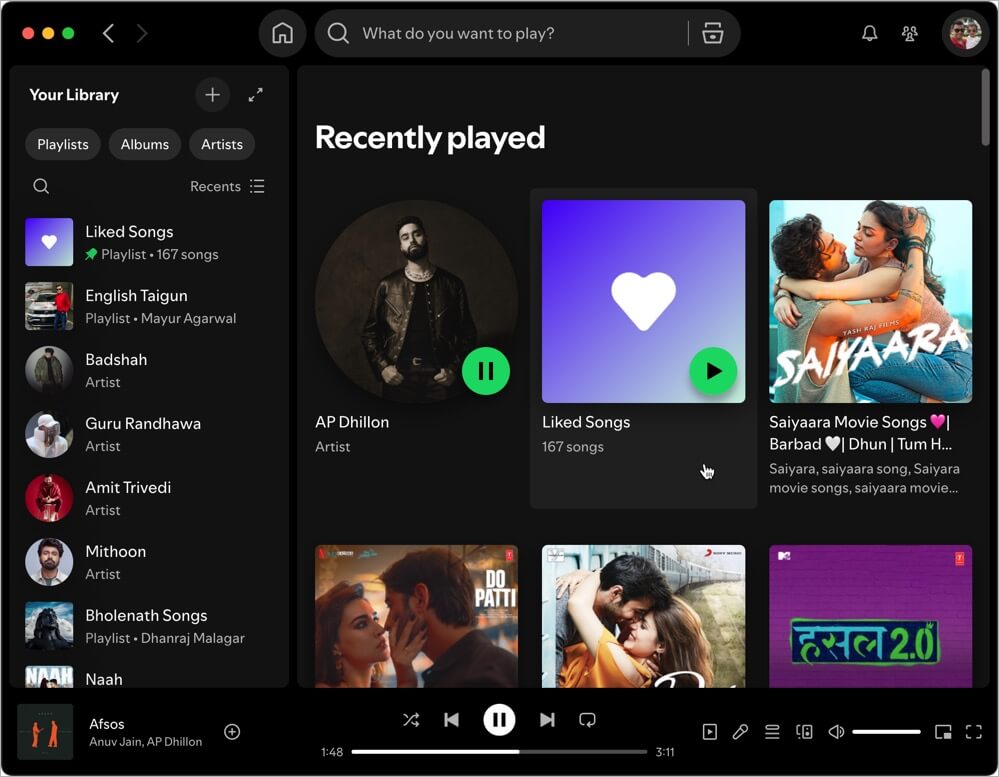Filter library by Playlists
This screenshot has width=999, height=777.
click(x=63, y=144)
